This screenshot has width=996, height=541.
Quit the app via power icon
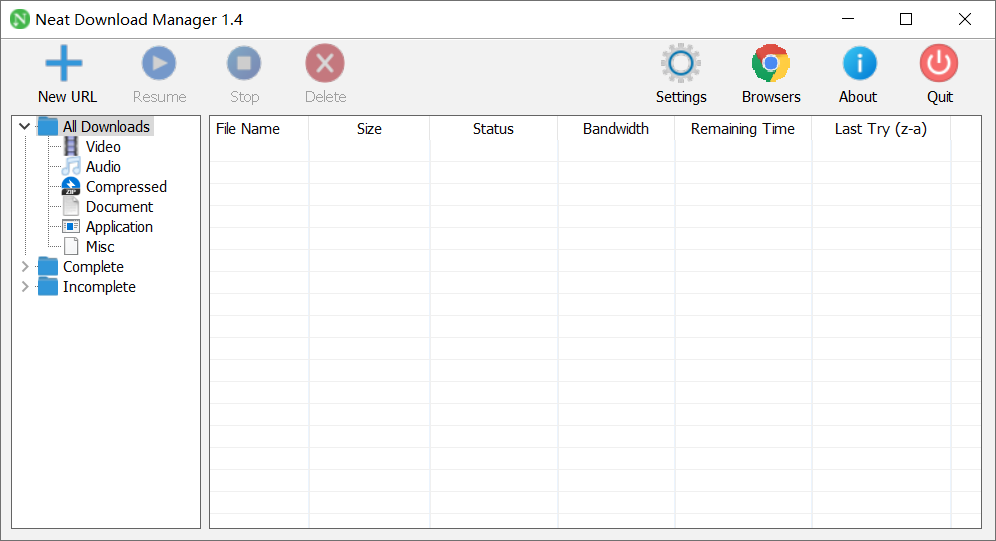939,64
